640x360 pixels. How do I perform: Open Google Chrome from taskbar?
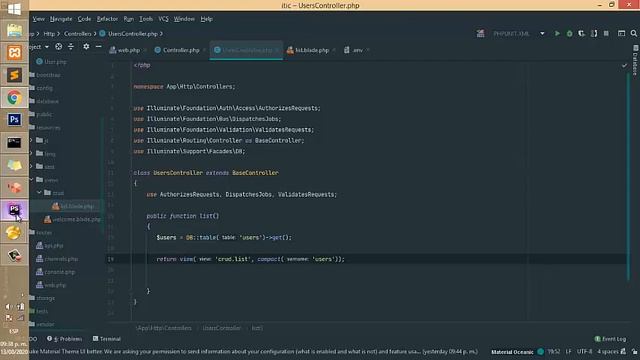tap(14, 98)
